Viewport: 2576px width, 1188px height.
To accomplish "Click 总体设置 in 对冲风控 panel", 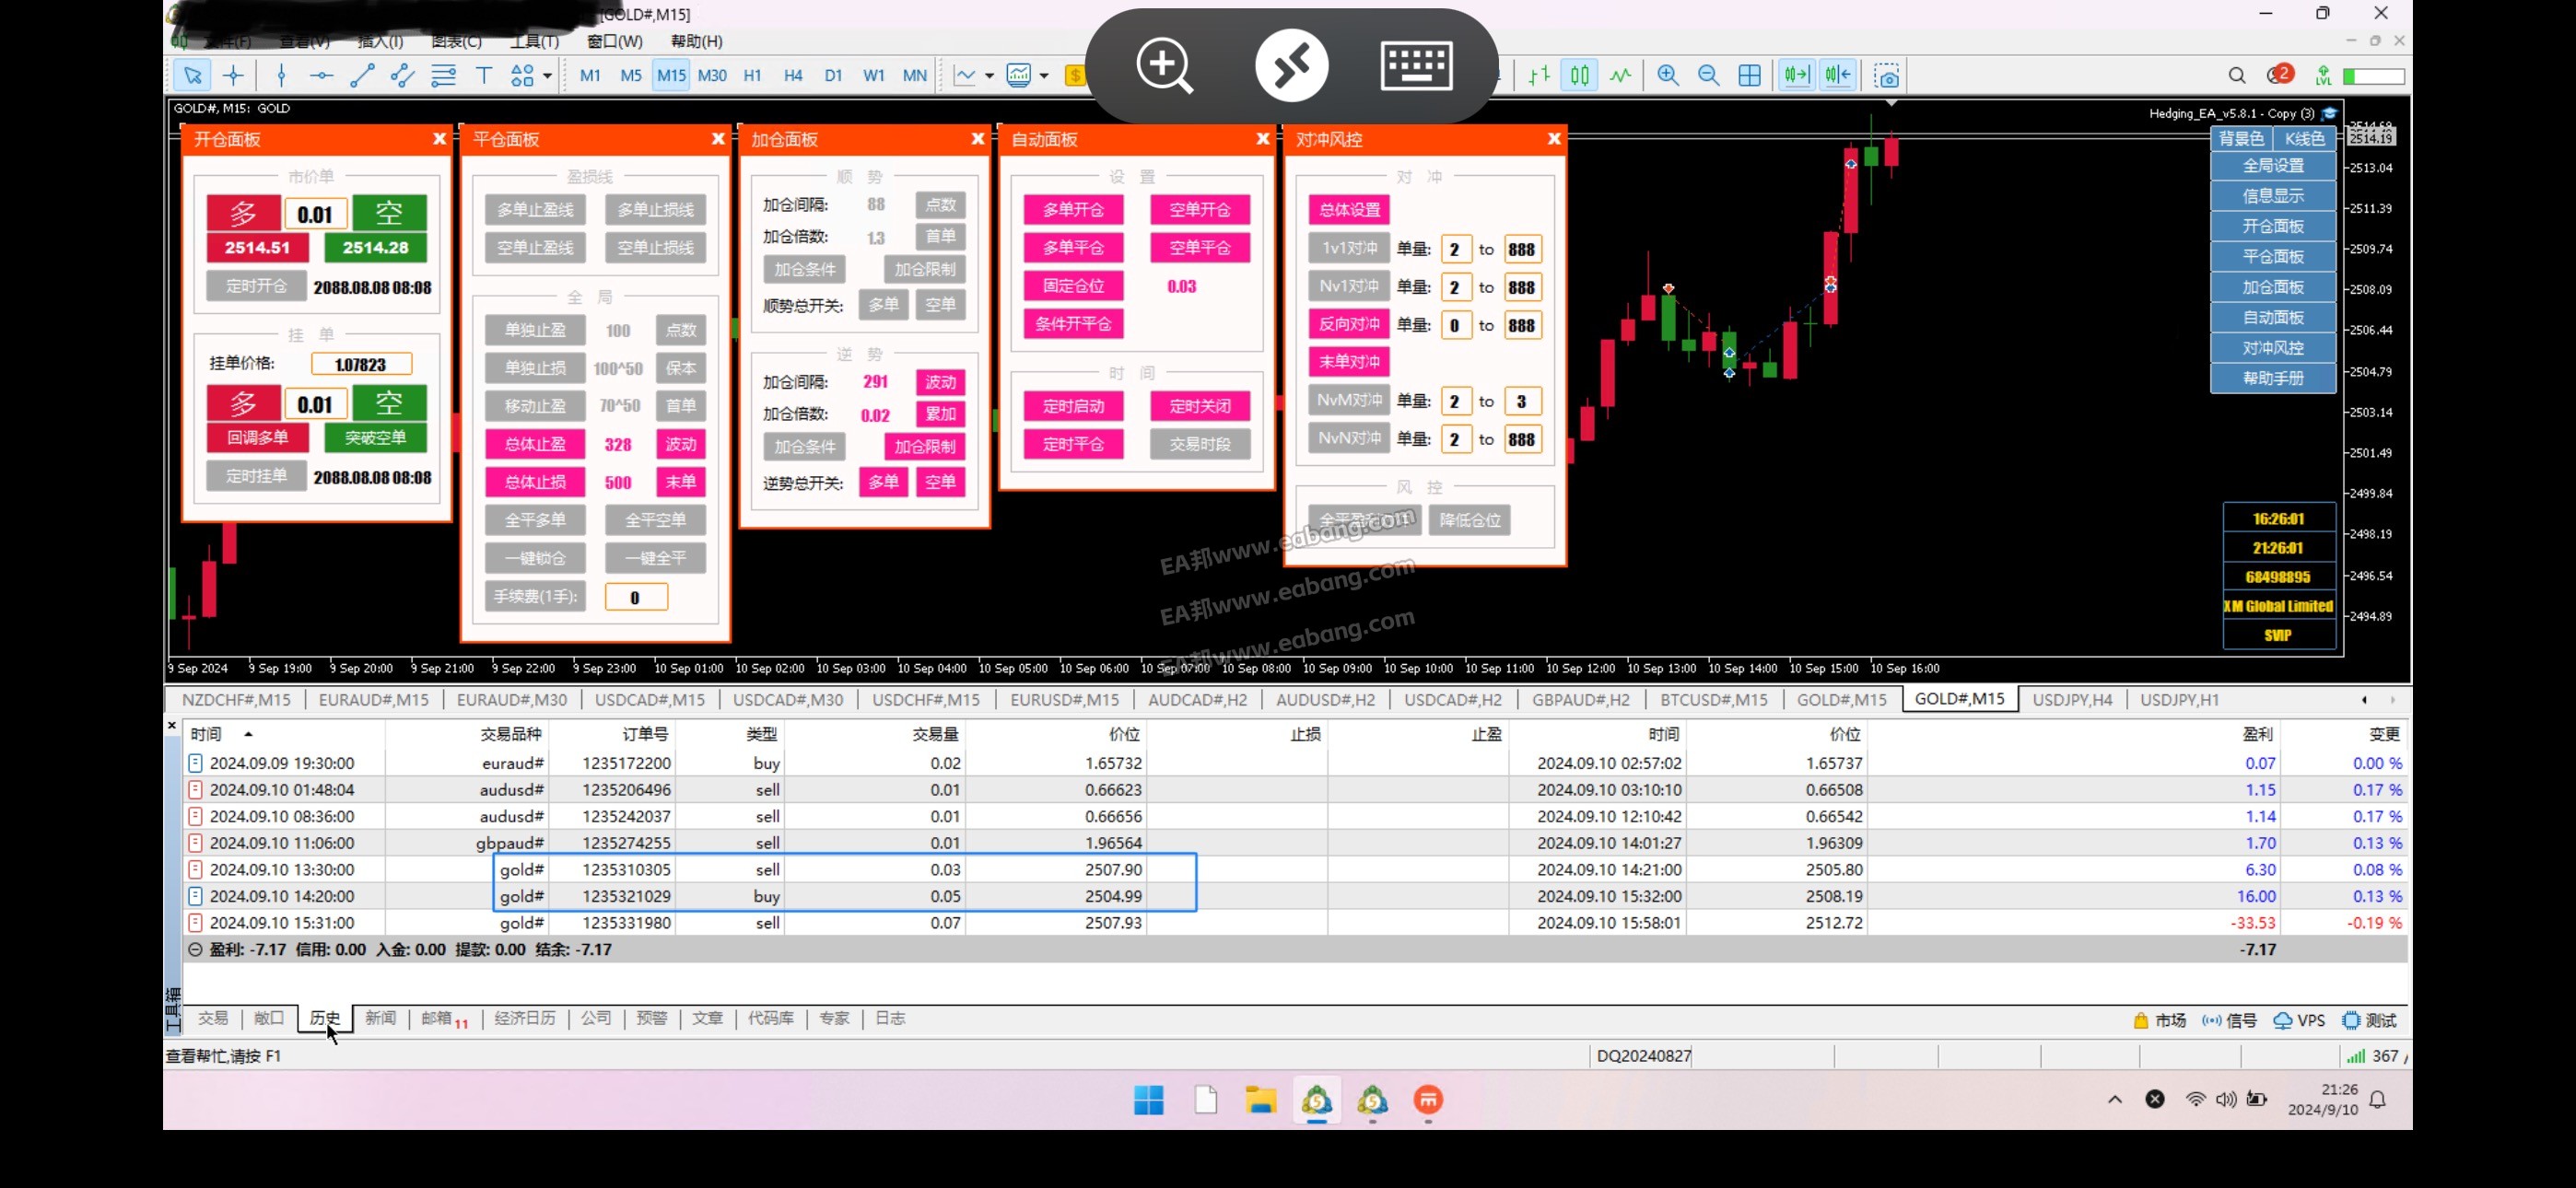I will coord(1349,209).
